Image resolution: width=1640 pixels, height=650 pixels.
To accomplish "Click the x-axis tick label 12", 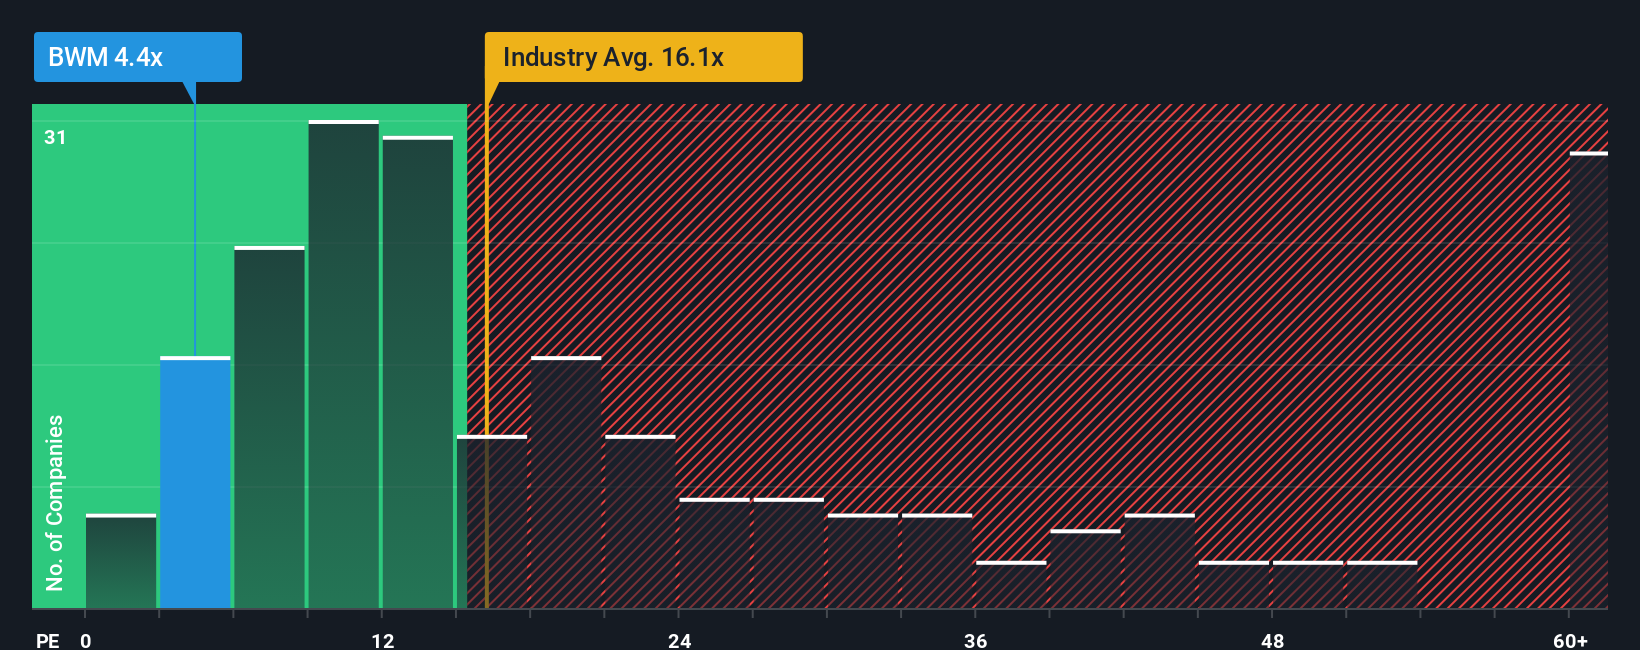I will pos(383,640).
